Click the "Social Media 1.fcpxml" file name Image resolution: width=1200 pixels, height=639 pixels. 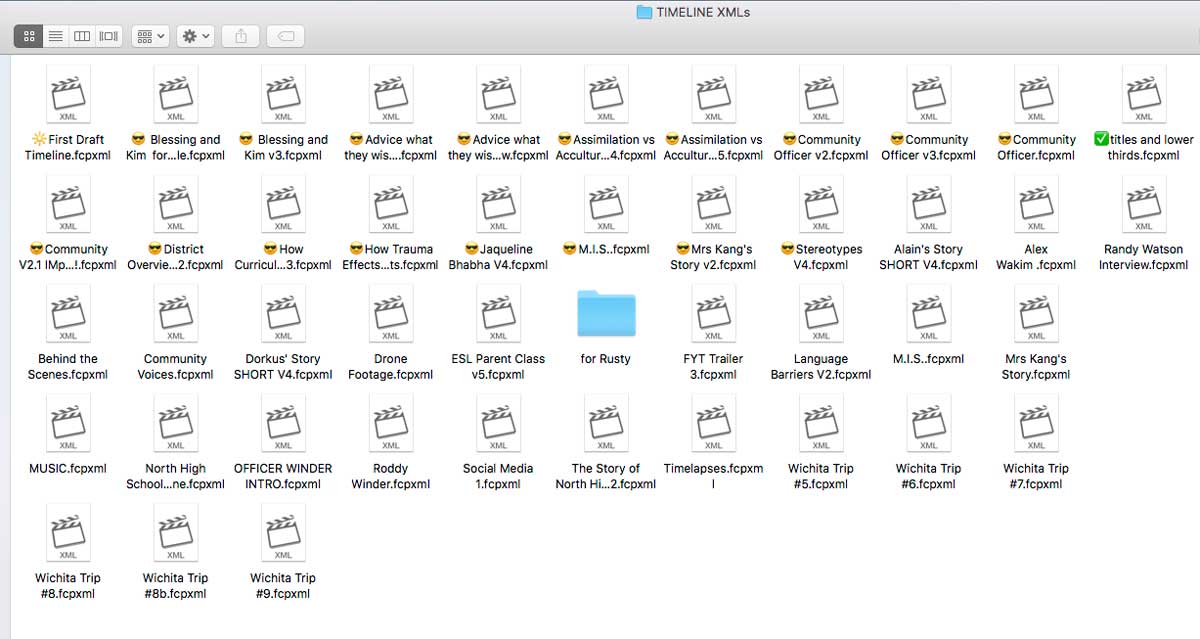(x=498, y=476)
